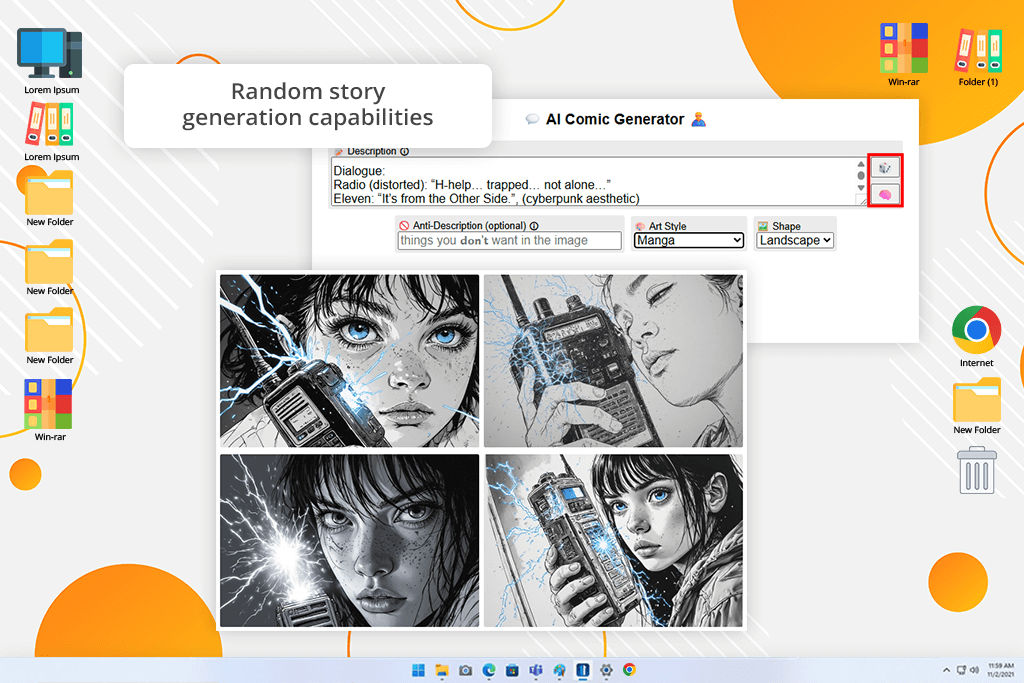Open the Win-rar icon on left side
Viewport: 1024px width, 683px height.
pyautogui.click(x=49, y=410)
